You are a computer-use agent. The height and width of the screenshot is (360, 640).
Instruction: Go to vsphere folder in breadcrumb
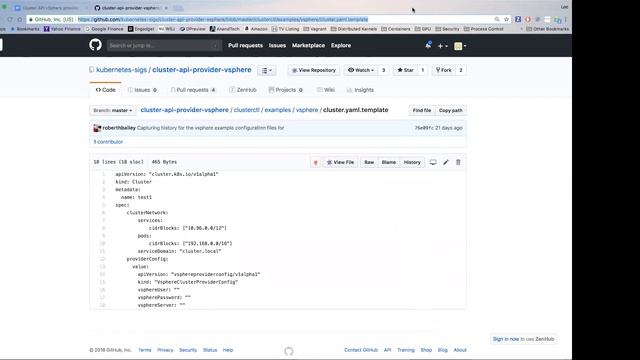point(307,110)
